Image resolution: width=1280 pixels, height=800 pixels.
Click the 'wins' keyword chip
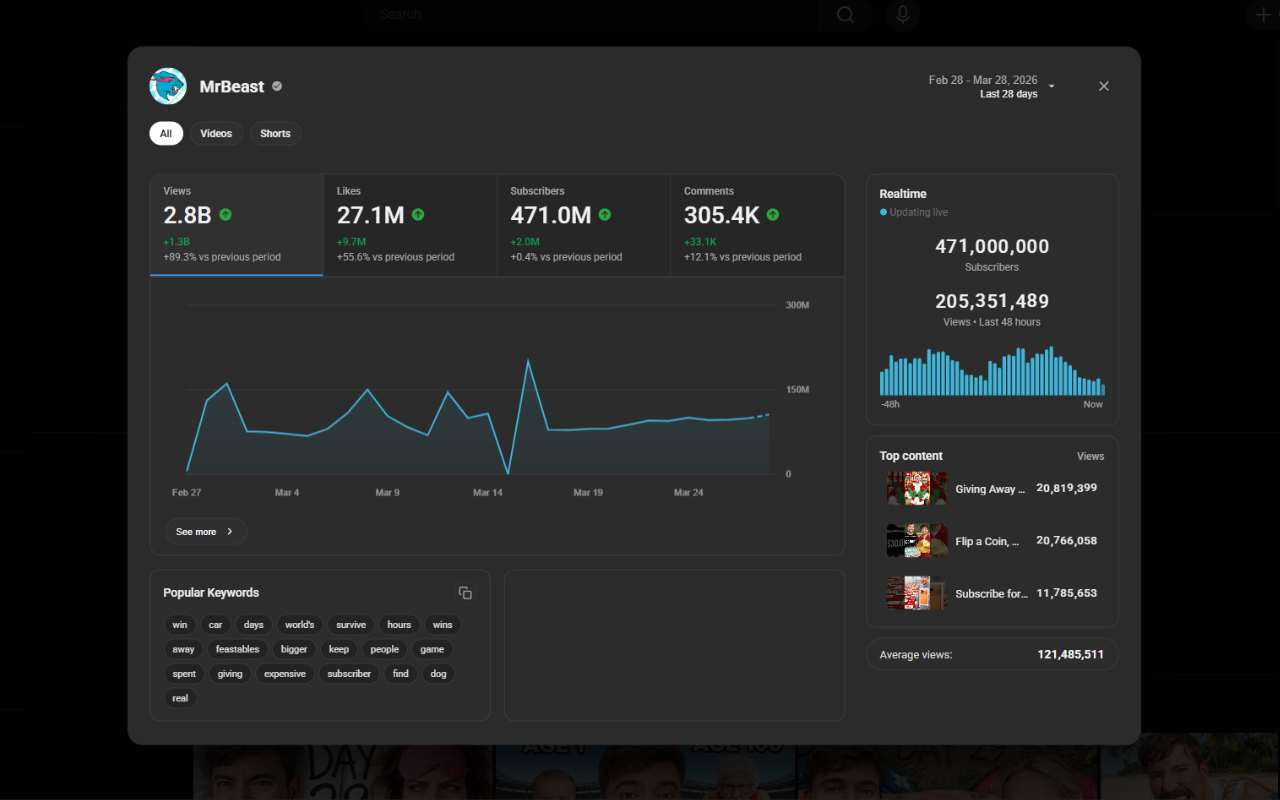[x=443, y=625]
